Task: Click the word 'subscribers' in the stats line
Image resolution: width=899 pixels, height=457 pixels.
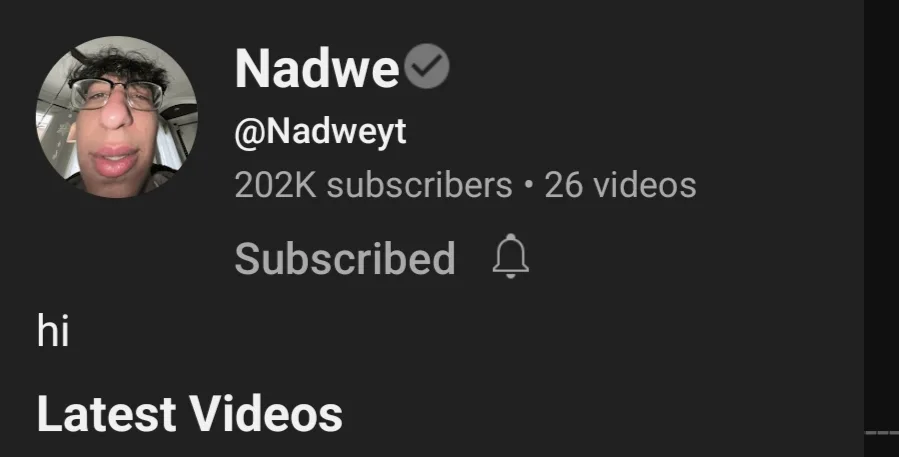Action: (x=419, y=185)
